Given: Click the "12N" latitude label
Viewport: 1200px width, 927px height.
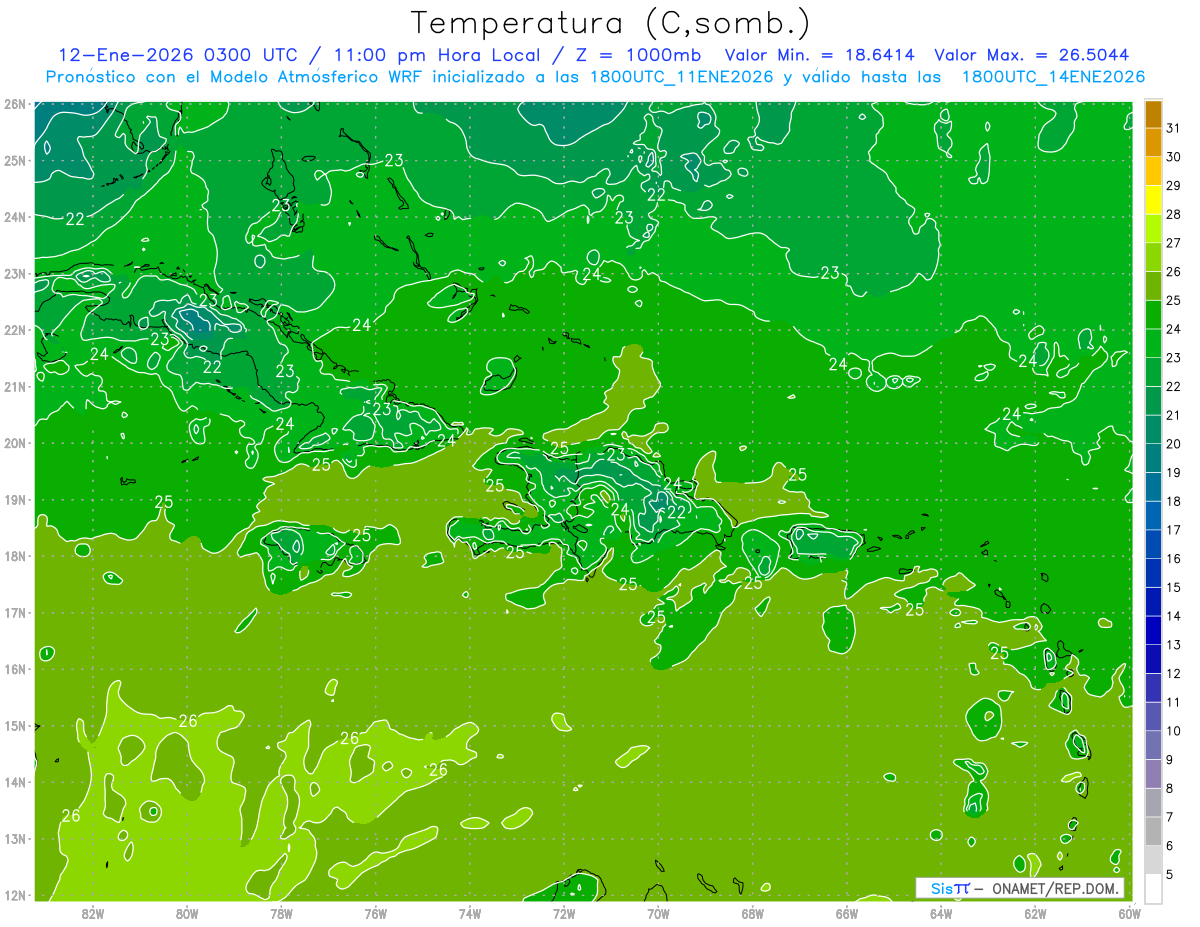Looking at the screenshot, I should tap(15, 895).
